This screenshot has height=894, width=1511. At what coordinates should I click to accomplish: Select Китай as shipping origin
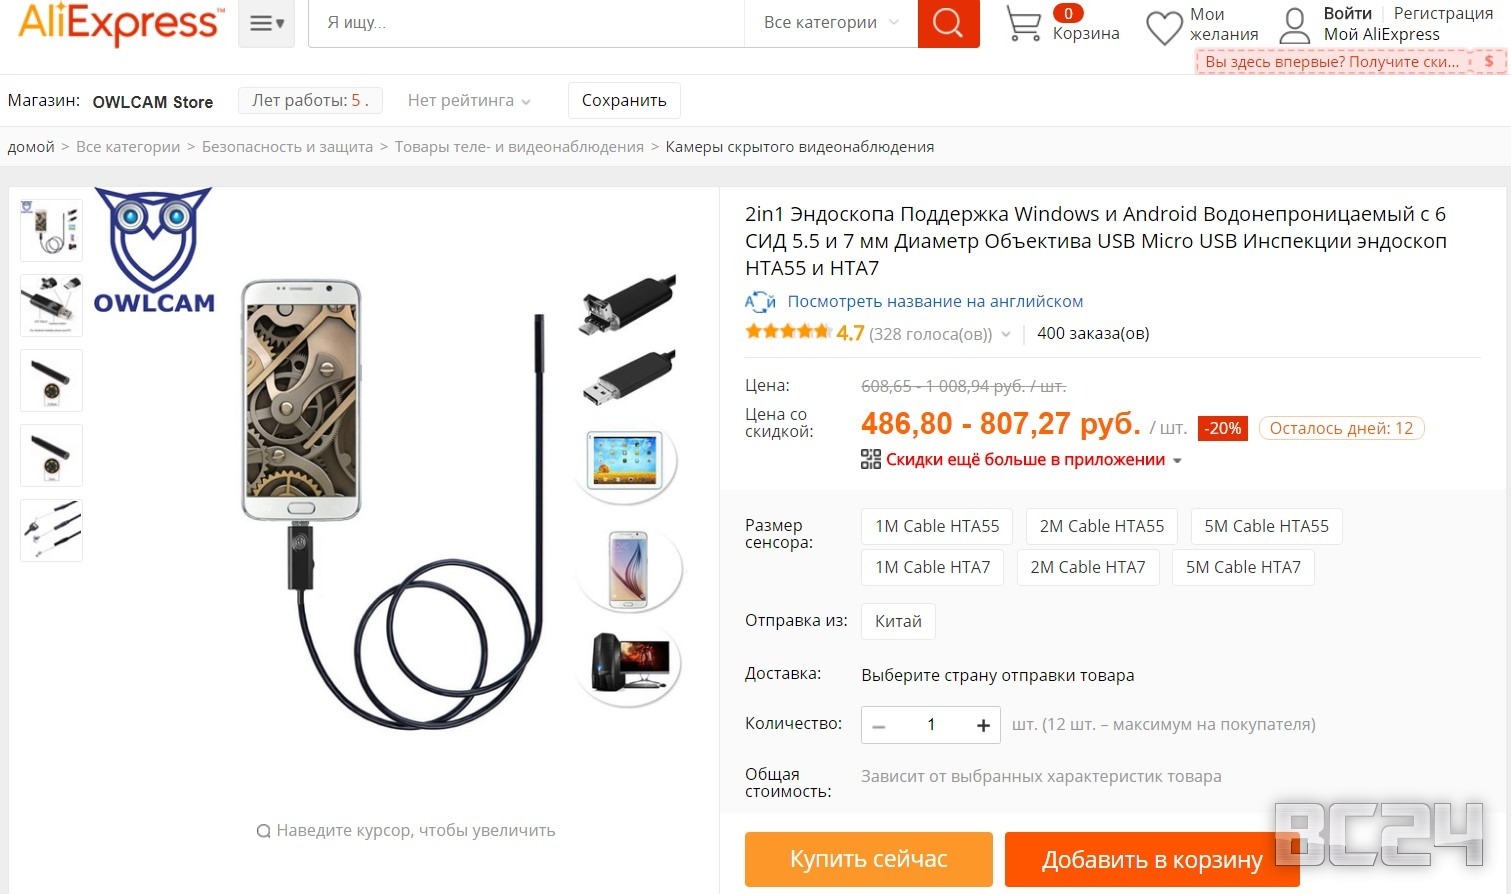click(898, 621)
